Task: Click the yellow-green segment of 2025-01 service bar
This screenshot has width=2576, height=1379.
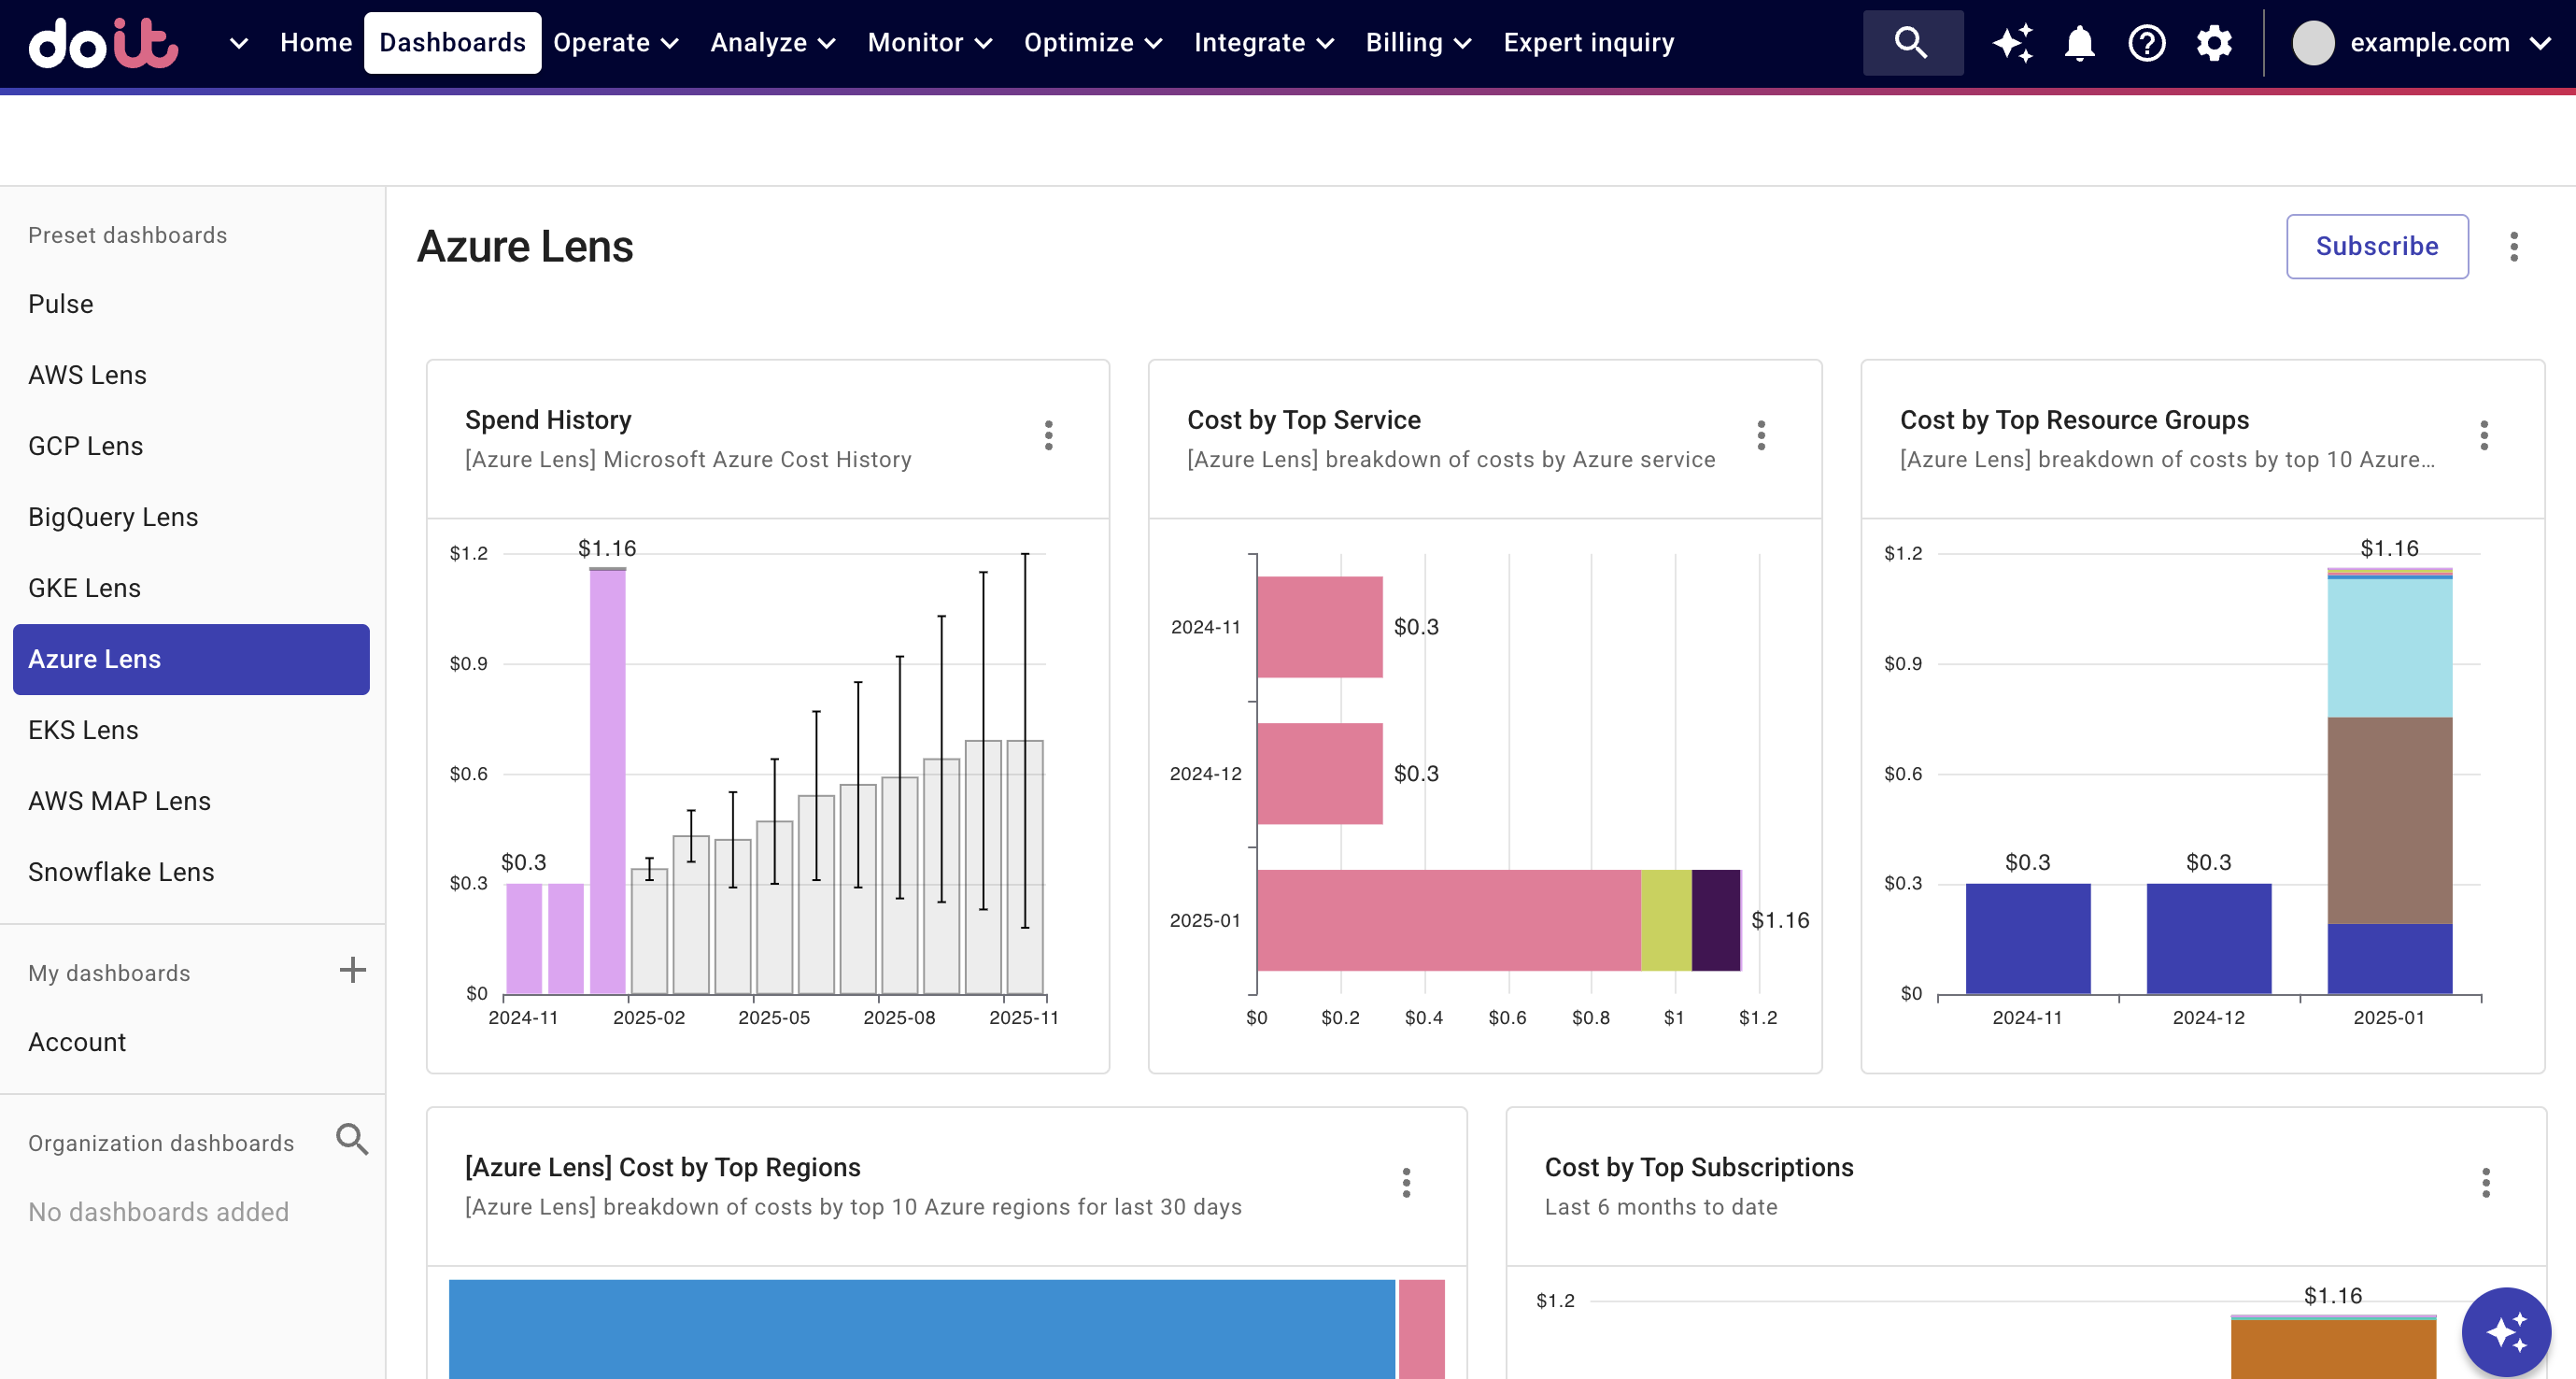Action: click(x=1666, y=920)
